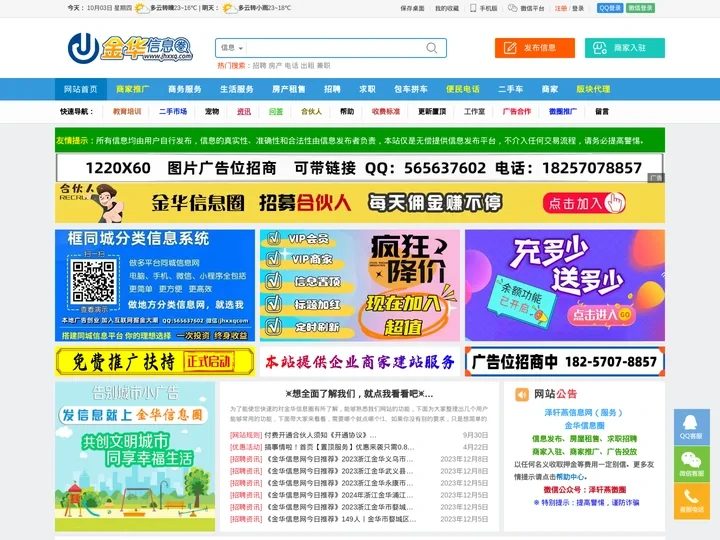Open headline 想全面了解我们，就点我看看吧
This screenshot has width=720, height=540.
pos(359,394)
